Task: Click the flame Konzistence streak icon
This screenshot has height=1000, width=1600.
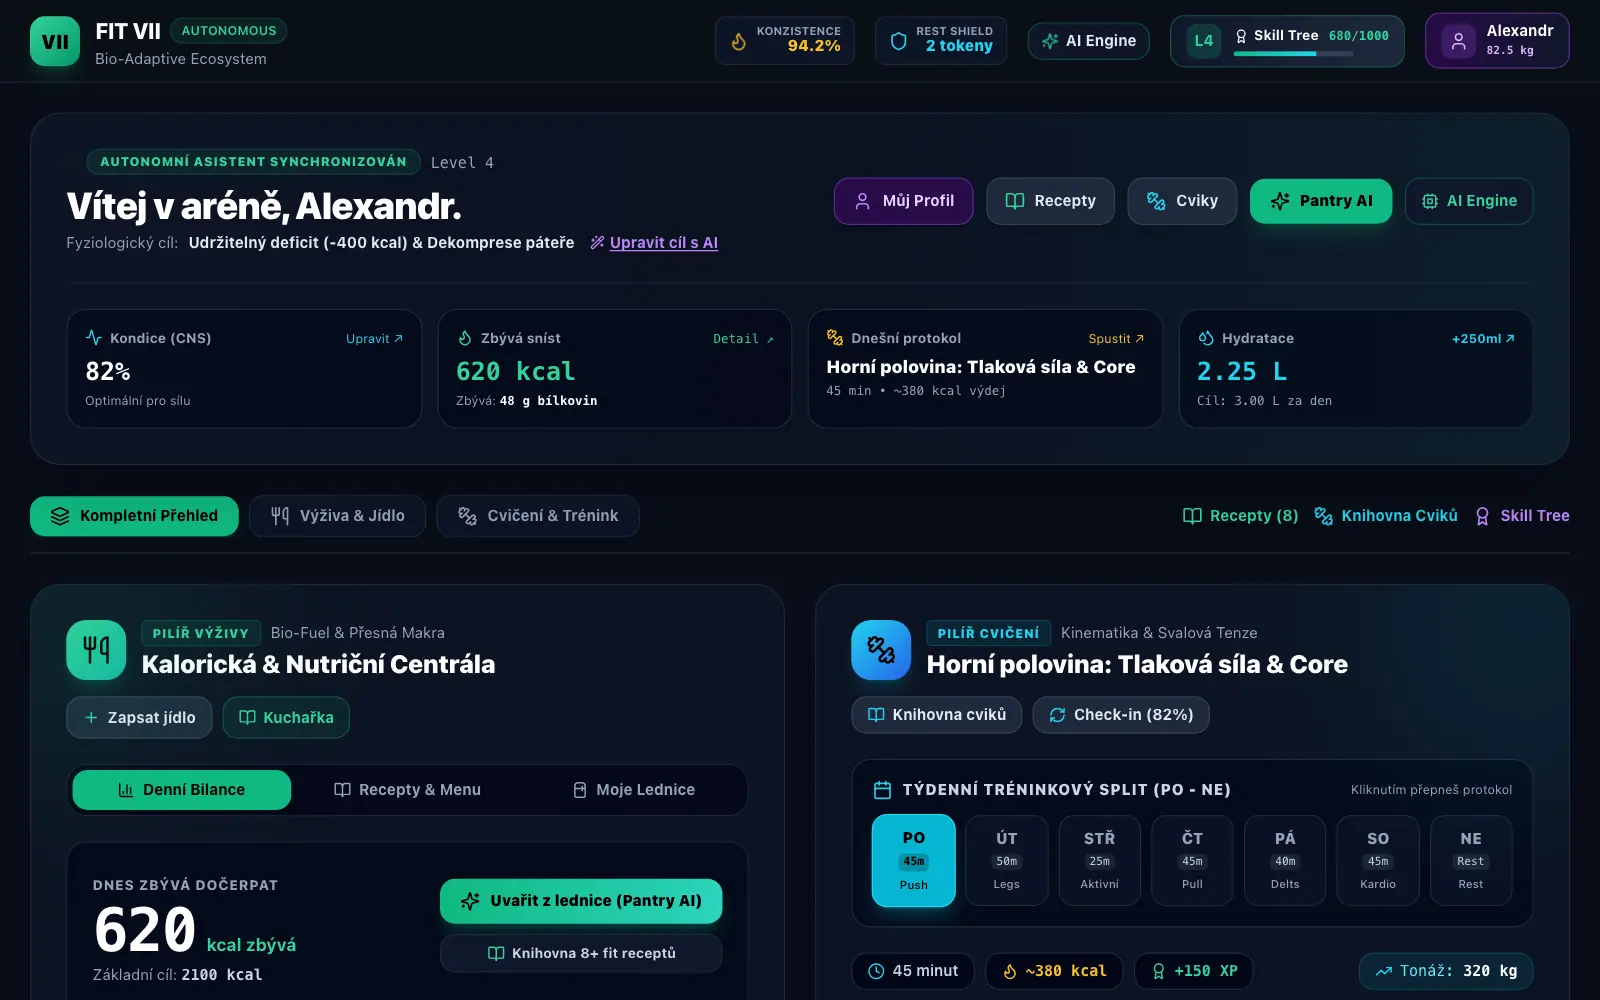Action: pyautogui.click(x=739, y=41)
